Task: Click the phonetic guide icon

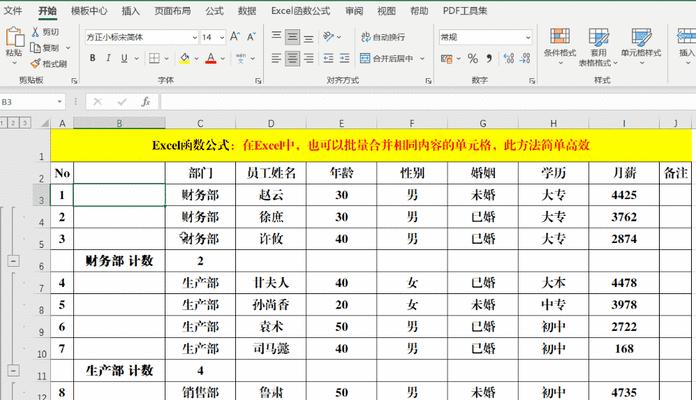Action: (x=241, y=58)
